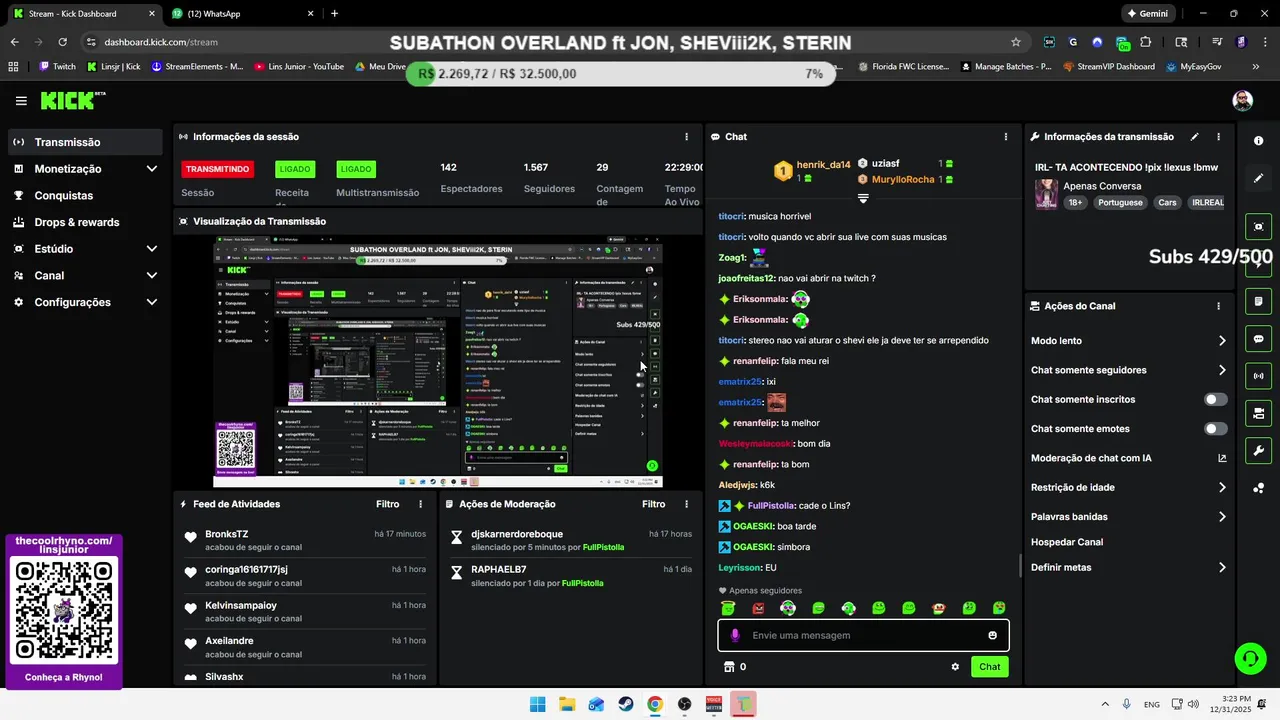Open the Twitch bookmark
The height and width of the screenshot is (720, 1280).
pos(57,67)
